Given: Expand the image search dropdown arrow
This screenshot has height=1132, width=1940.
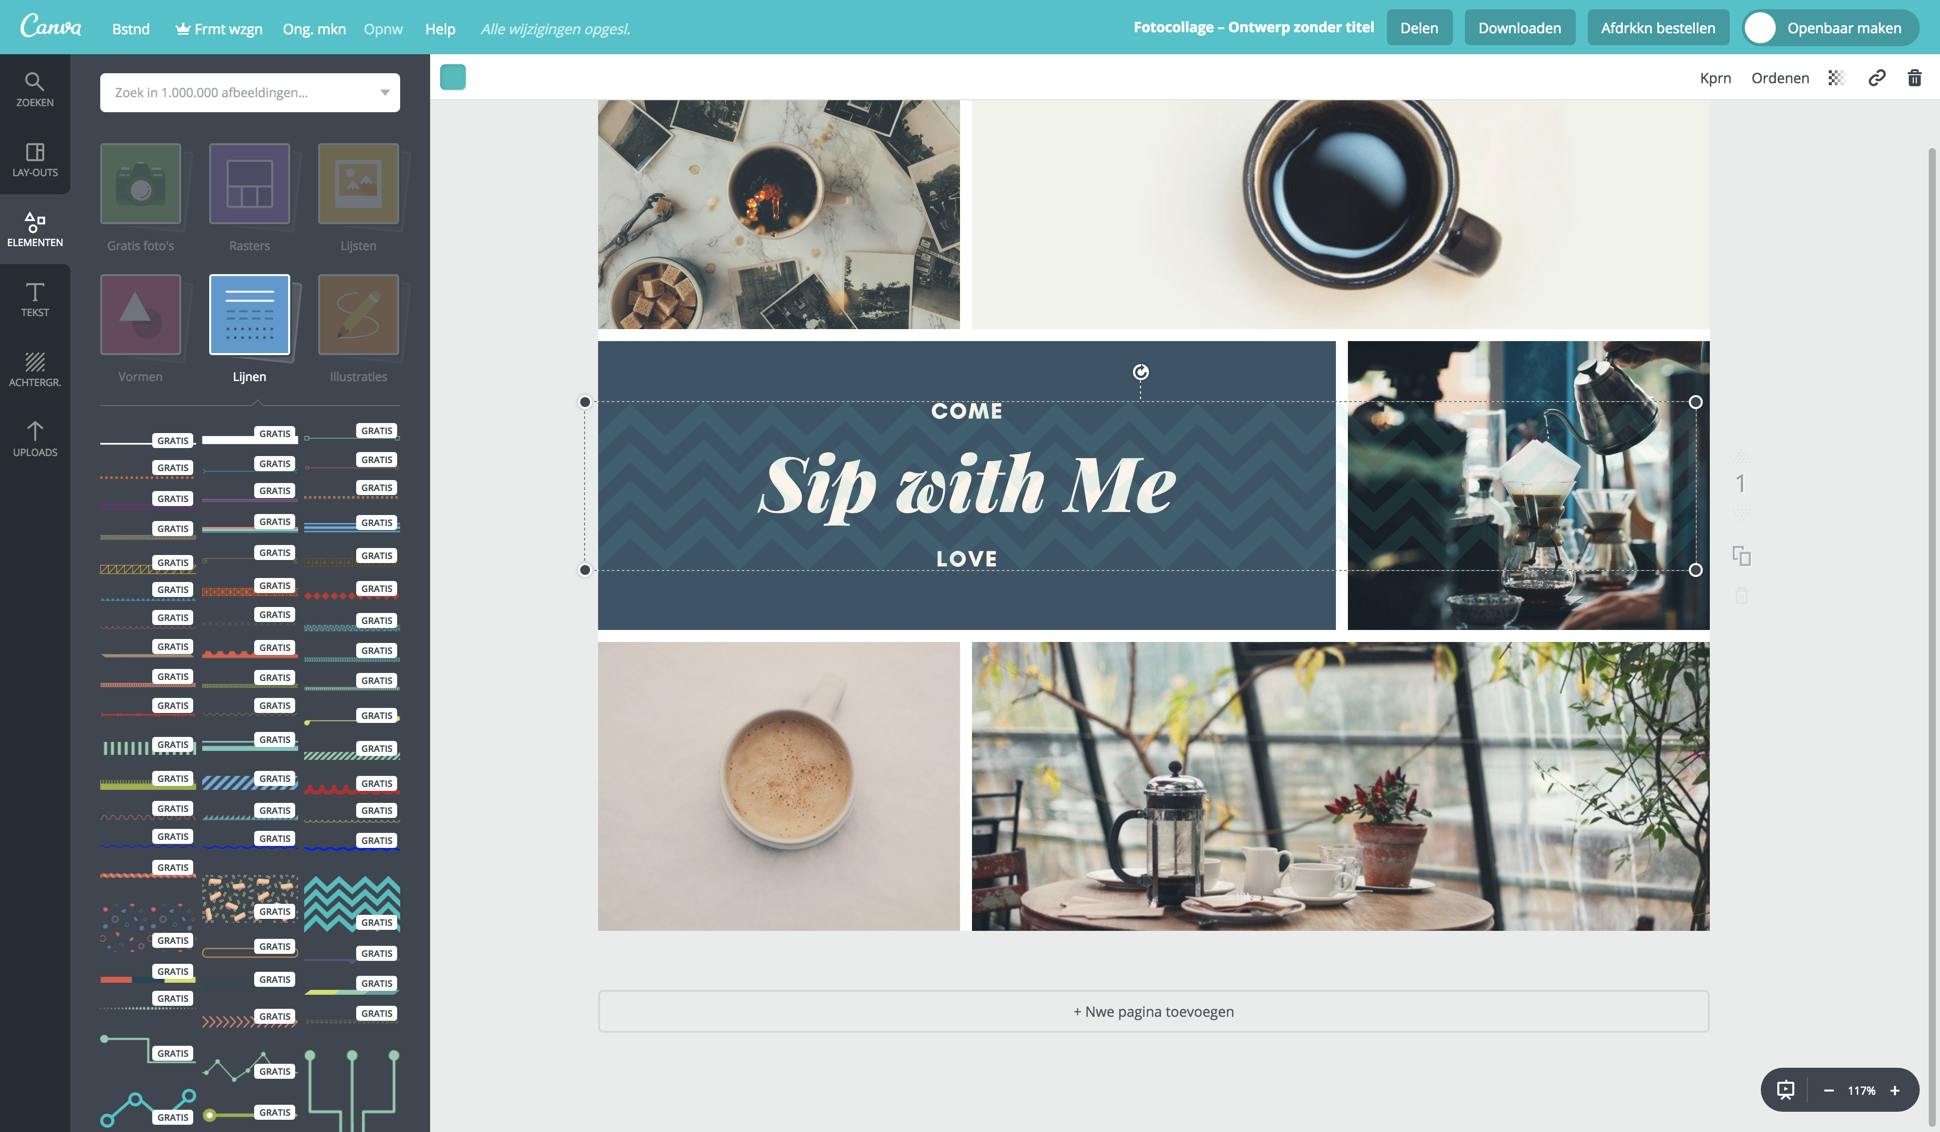Looking at the screenshot, I should (x=384, y=92).
